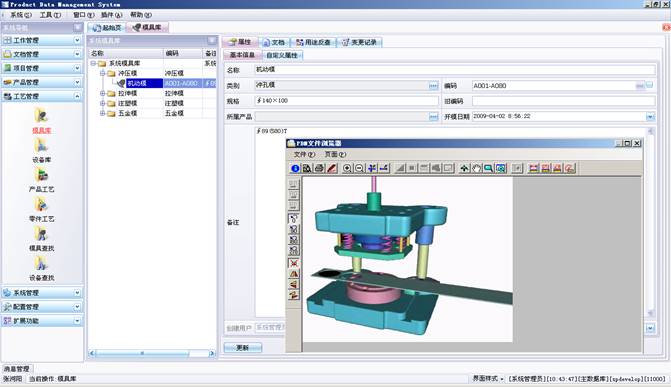The height and width of the screenshot is (387, 671).
Task: Zoom in with the plus magnifier icon
Action: pos(347,168)
